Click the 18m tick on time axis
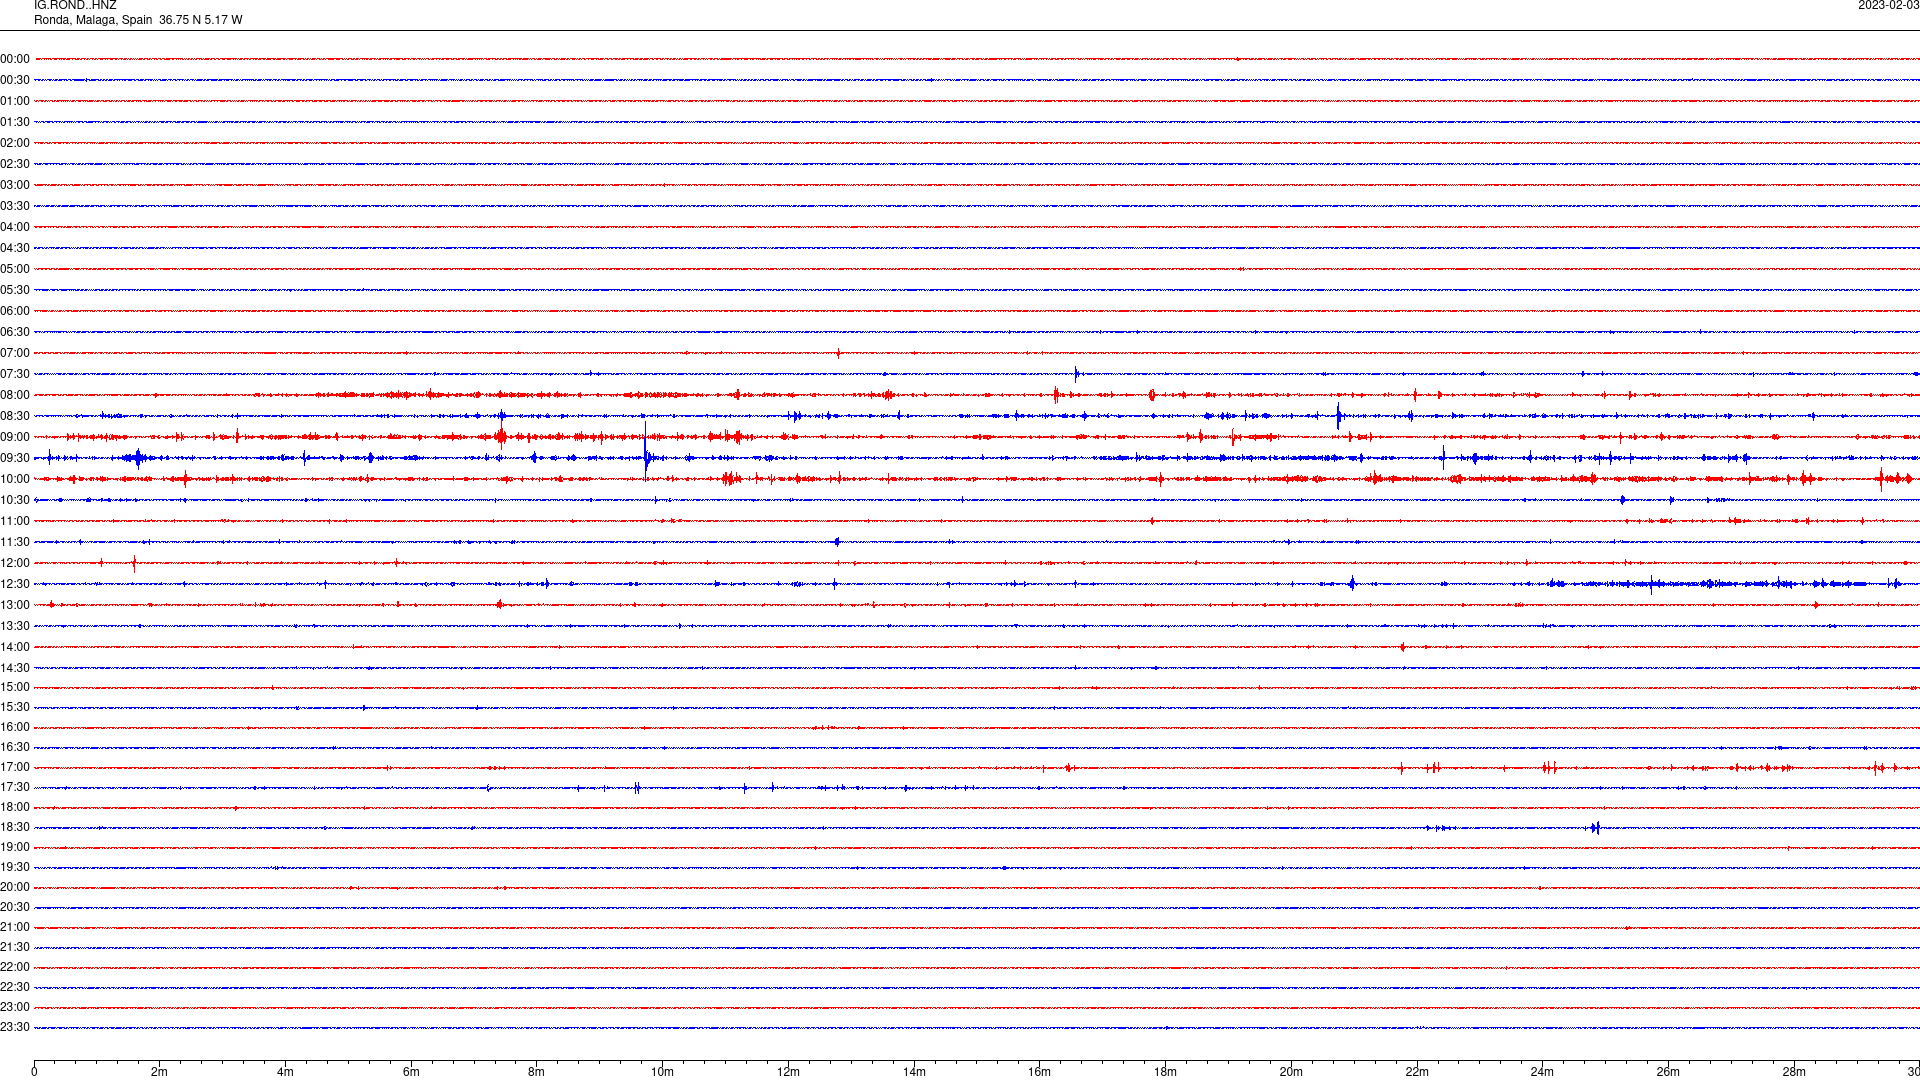This screenshot has width=1920, height=1080. click(1165, 1072)
